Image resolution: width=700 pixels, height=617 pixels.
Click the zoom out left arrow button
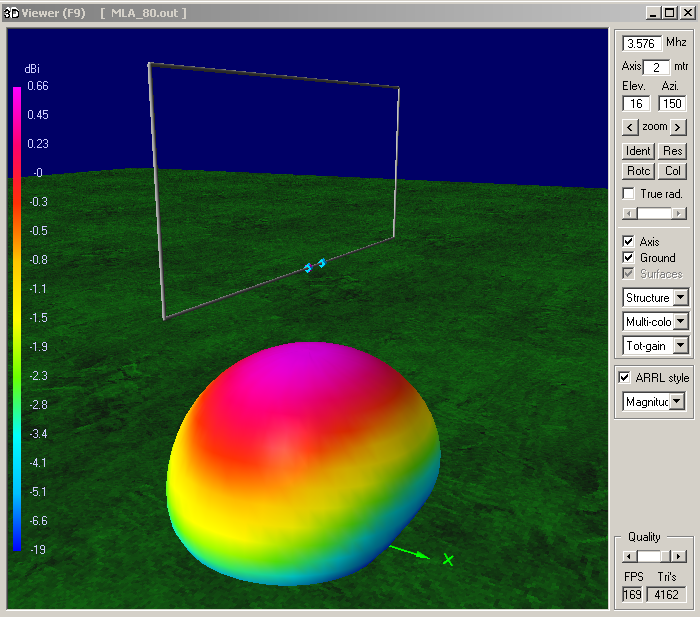(x=630, y=127)
